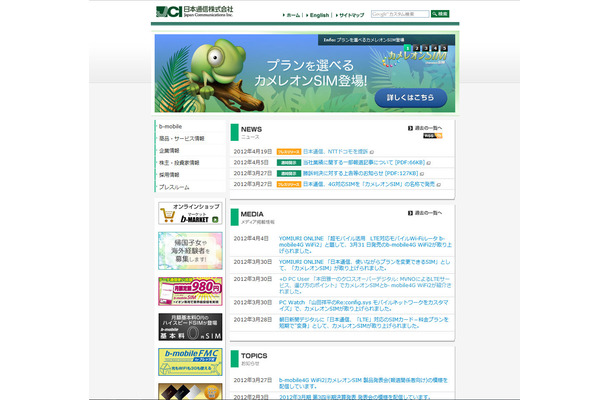Click the green tag on April 5 news

point(289,163)
